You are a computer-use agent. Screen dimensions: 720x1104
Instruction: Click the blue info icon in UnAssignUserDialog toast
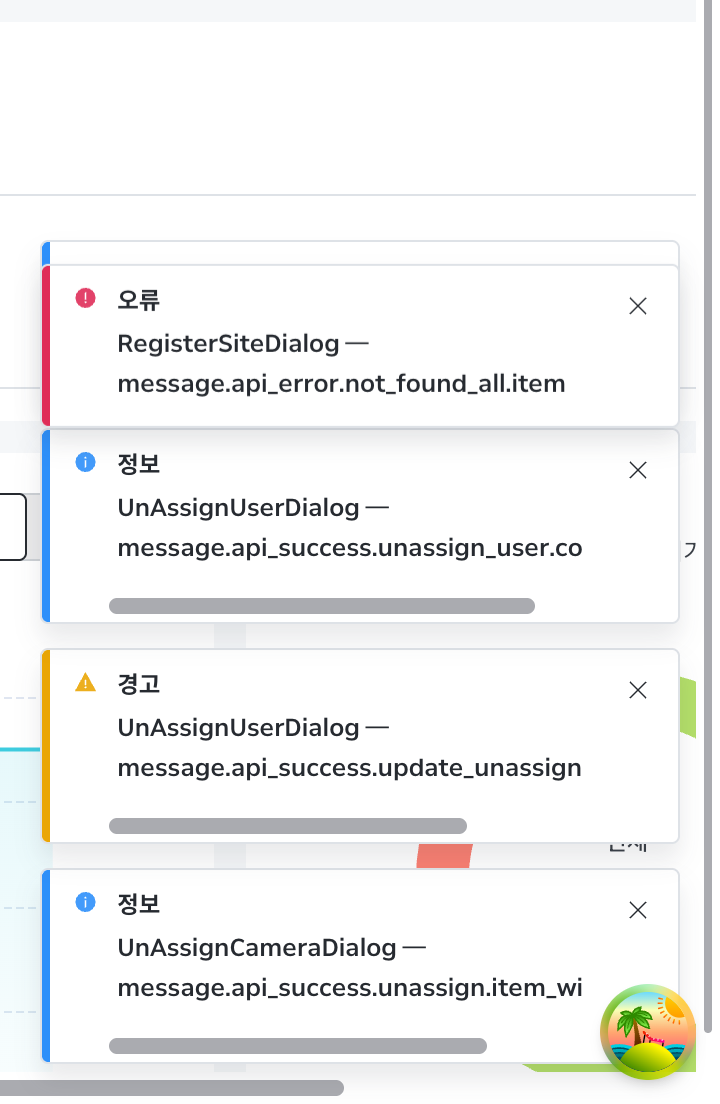[x=86, y=462]
